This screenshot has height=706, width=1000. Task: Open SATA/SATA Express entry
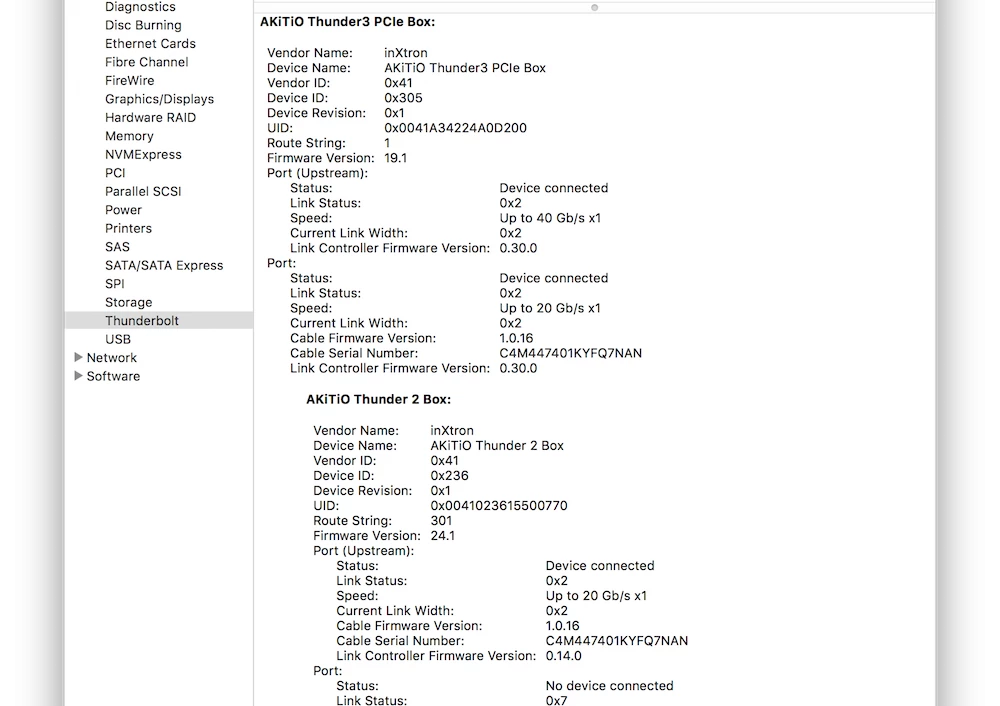[165, 265]
